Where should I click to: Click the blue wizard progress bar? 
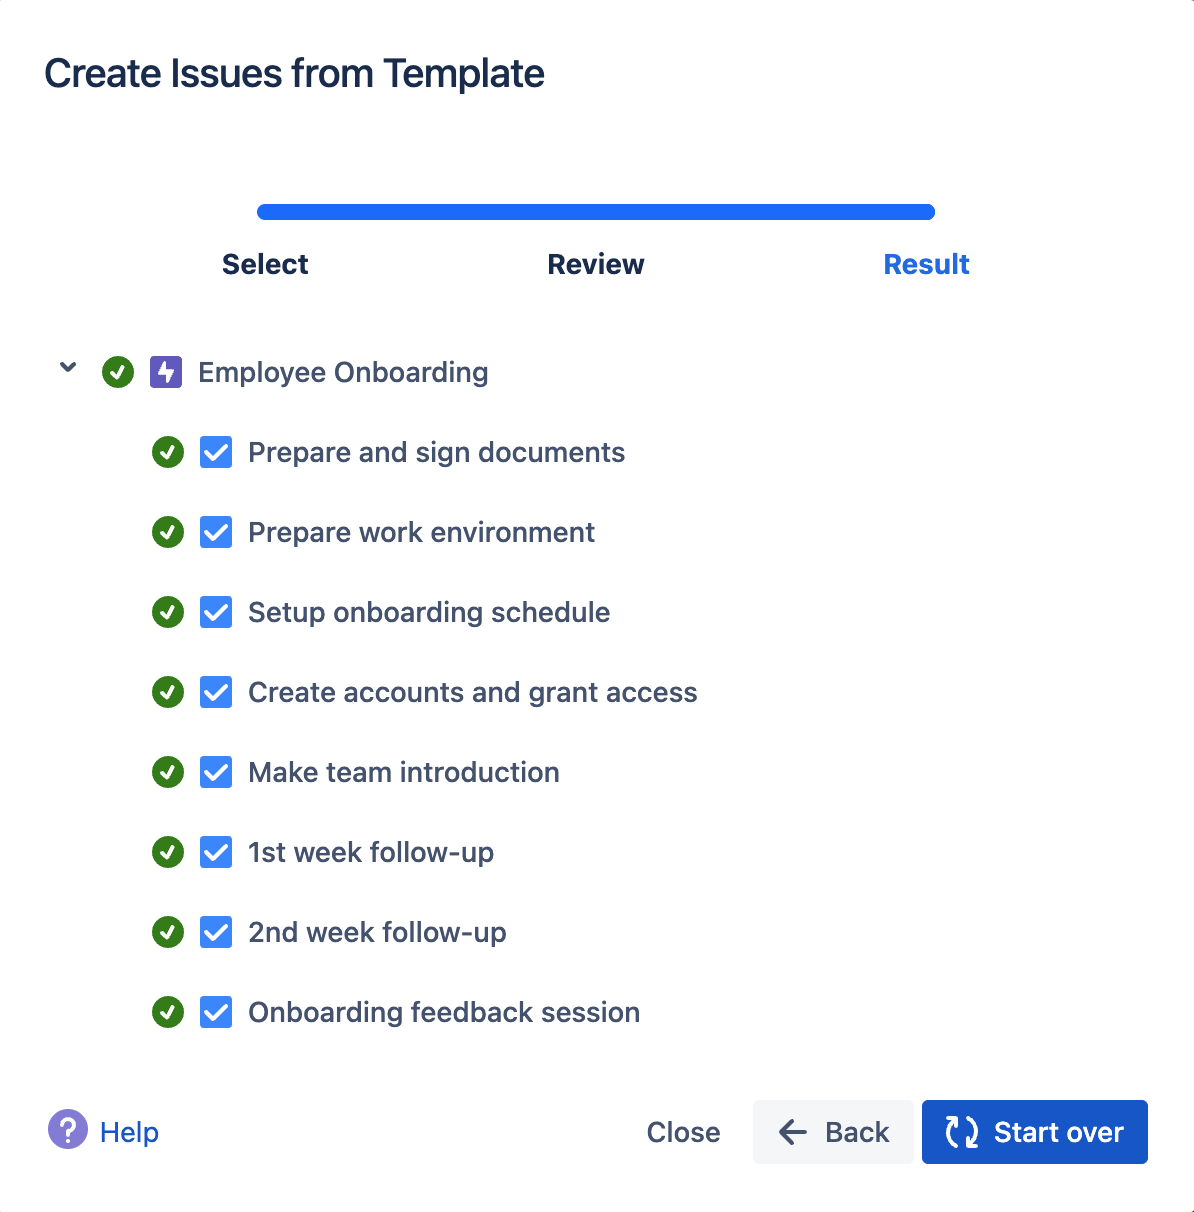596,212
